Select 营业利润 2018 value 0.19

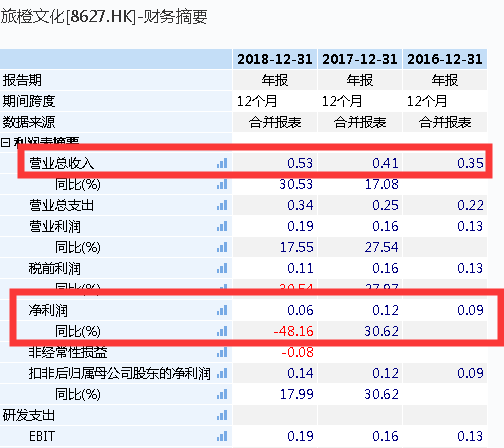(x=300, y=226)
